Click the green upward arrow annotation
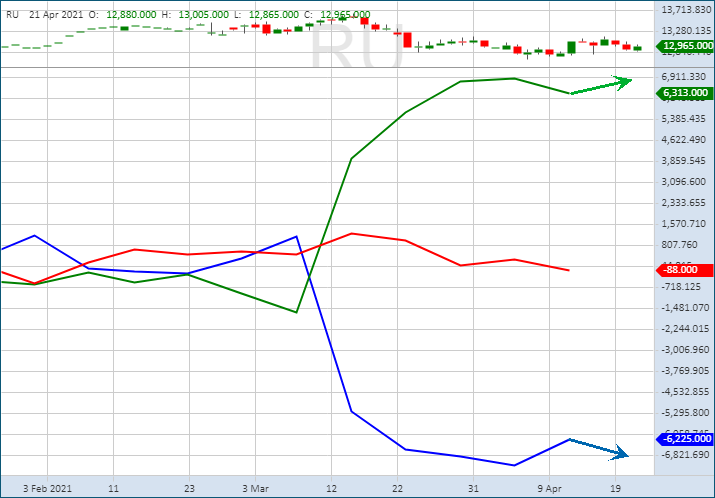 tap(602, 87)
